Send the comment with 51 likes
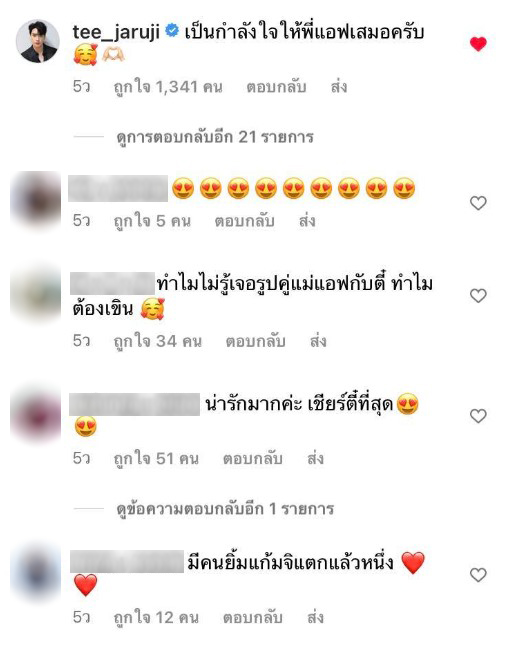The height and width of the screenshot is (653, 514). pos(315,459)
